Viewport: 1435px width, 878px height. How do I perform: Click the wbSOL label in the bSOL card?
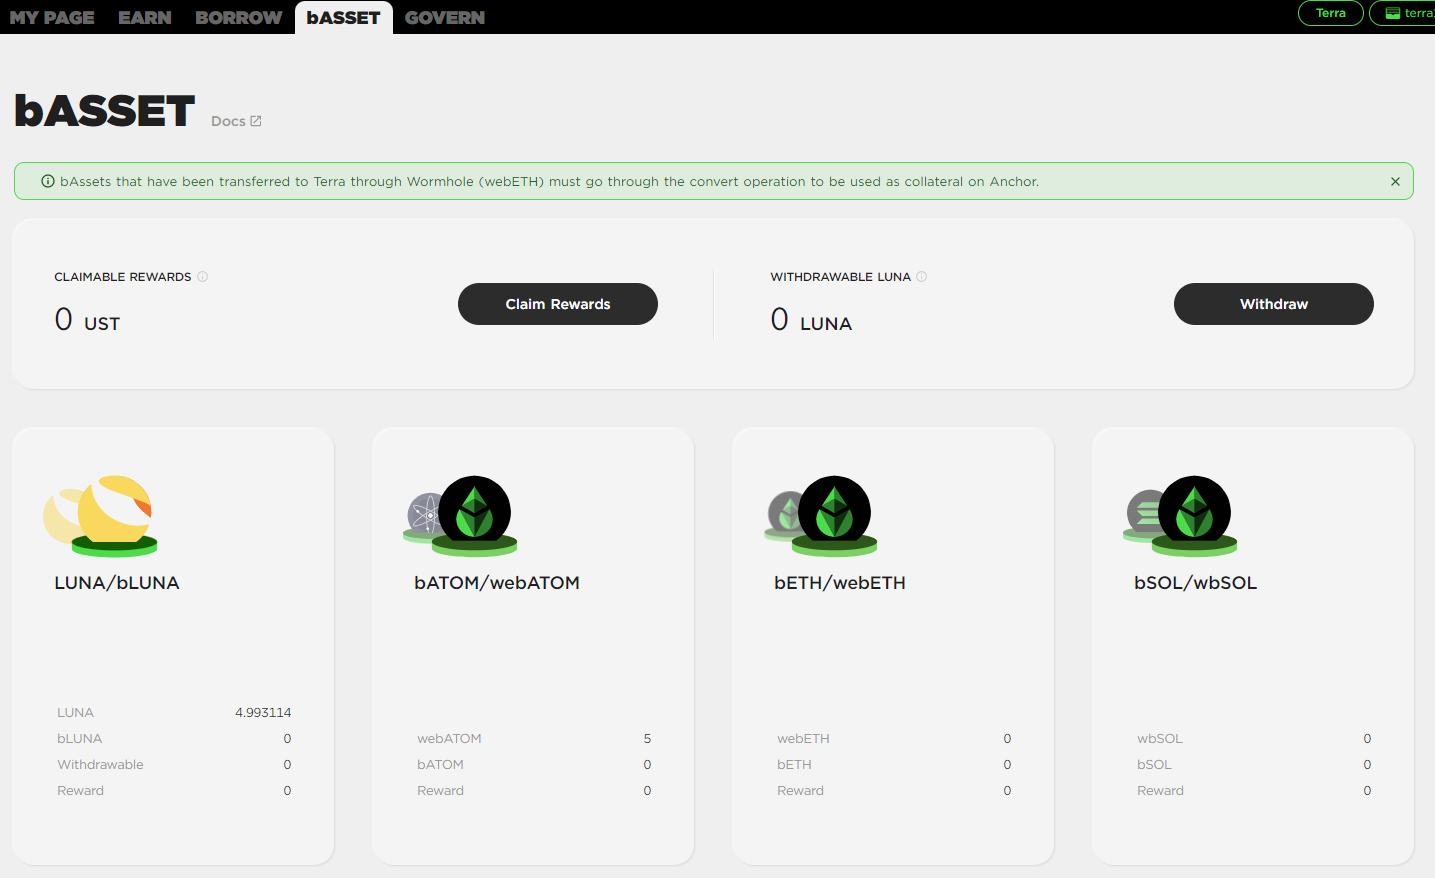1160,739
